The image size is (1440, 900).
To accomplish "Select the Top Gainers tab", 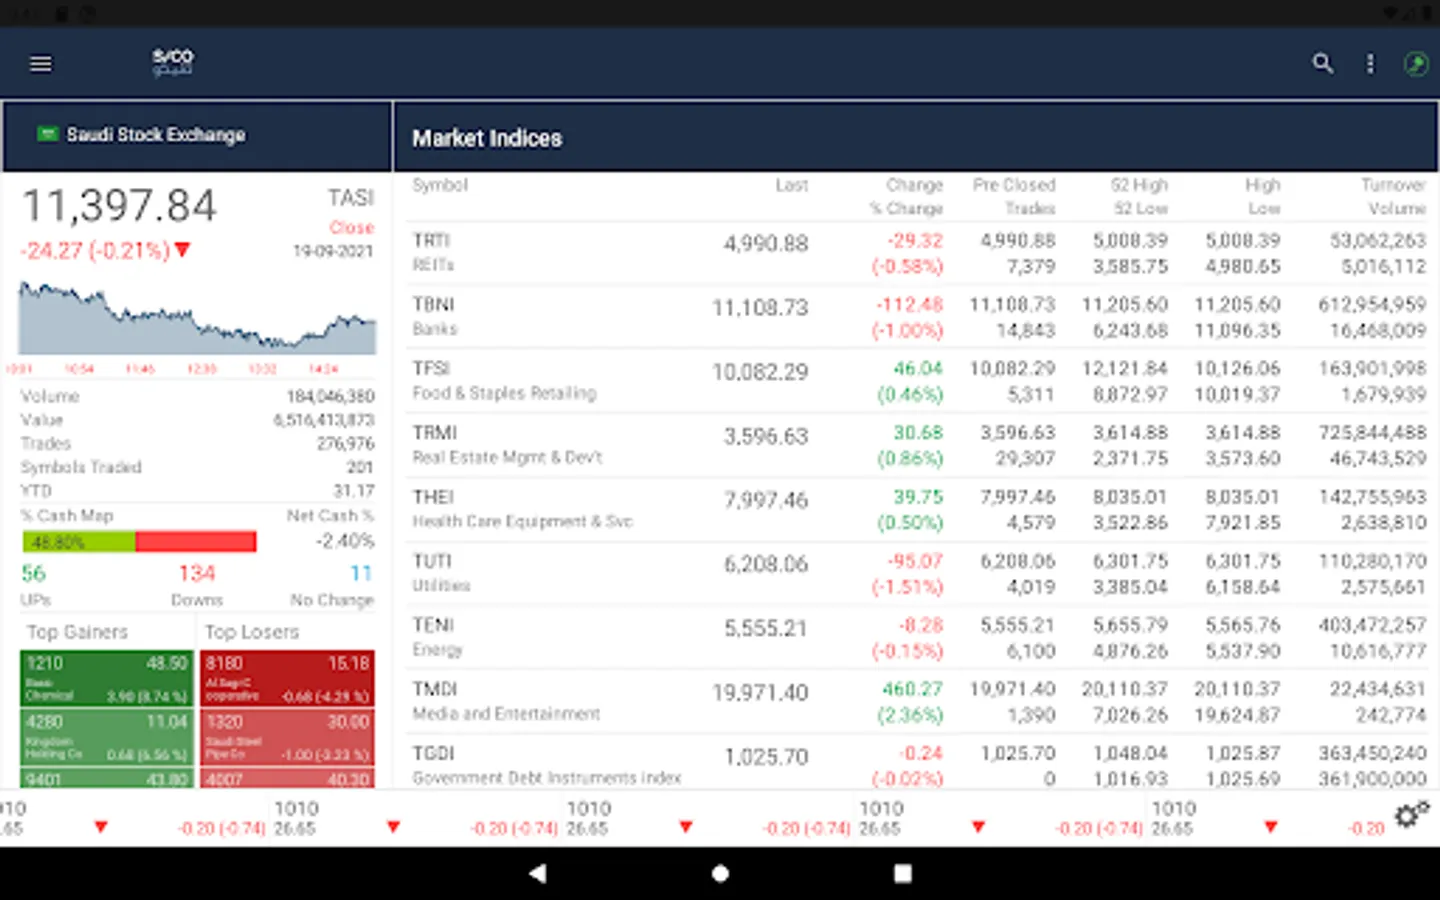I will [78, 632].
